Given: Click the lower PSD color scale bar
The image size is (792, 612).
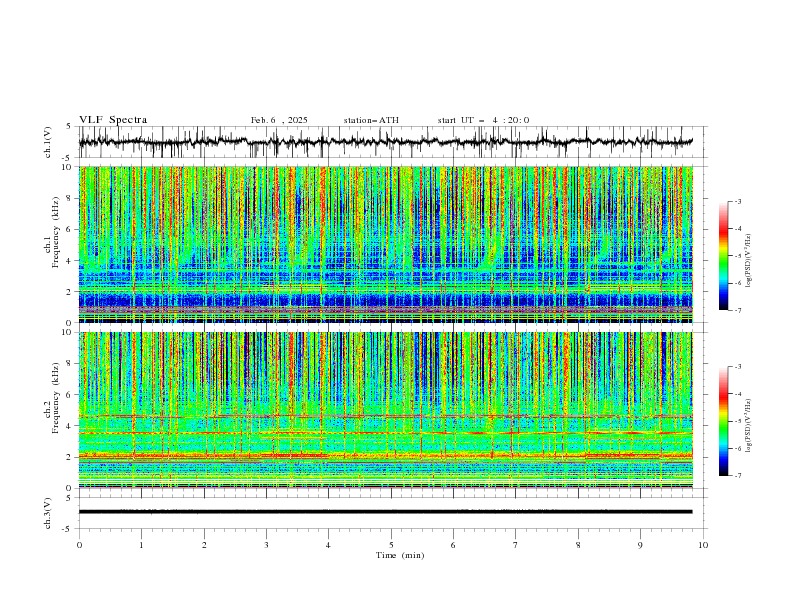Looking at the screenshot, I should tap(724, 421).
